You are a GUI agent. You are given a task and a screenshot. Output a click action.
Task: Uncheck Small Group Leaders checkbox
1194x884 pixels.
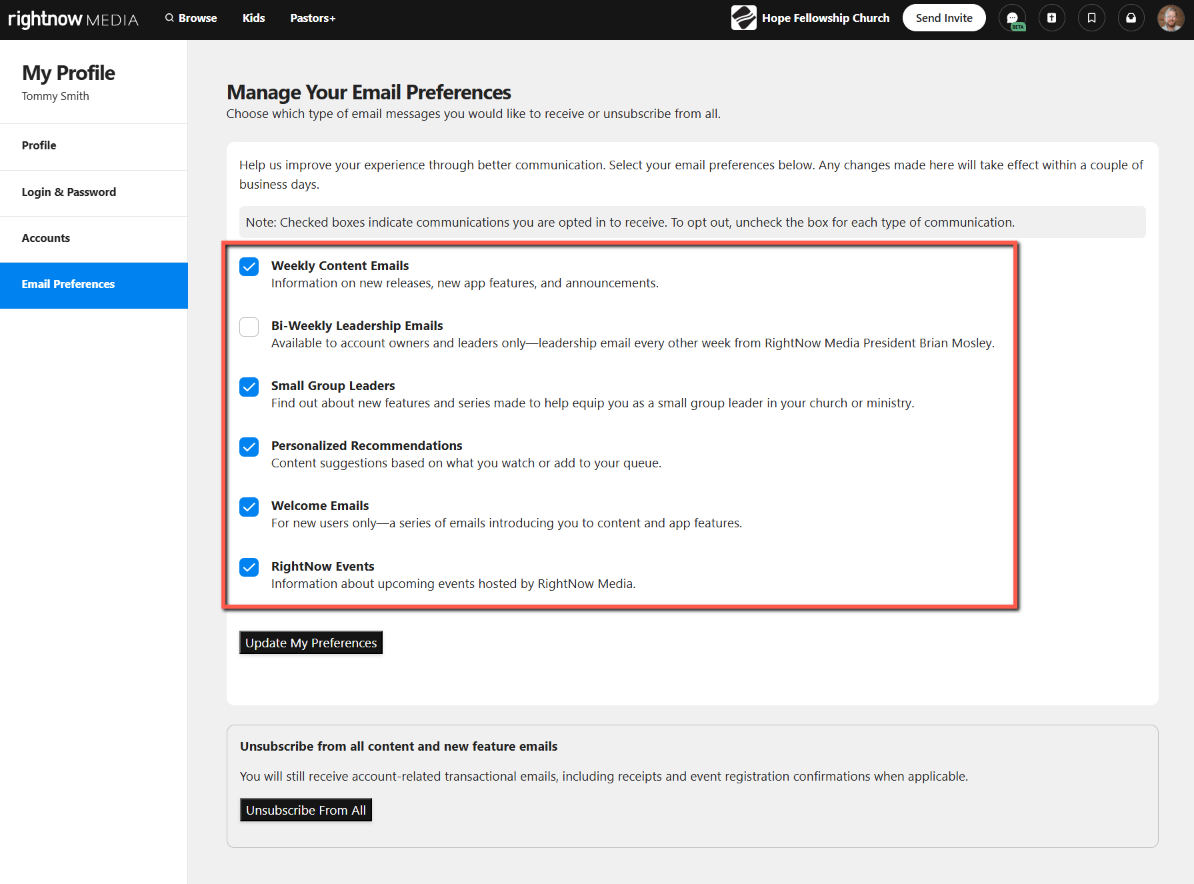tap(249, 387)
